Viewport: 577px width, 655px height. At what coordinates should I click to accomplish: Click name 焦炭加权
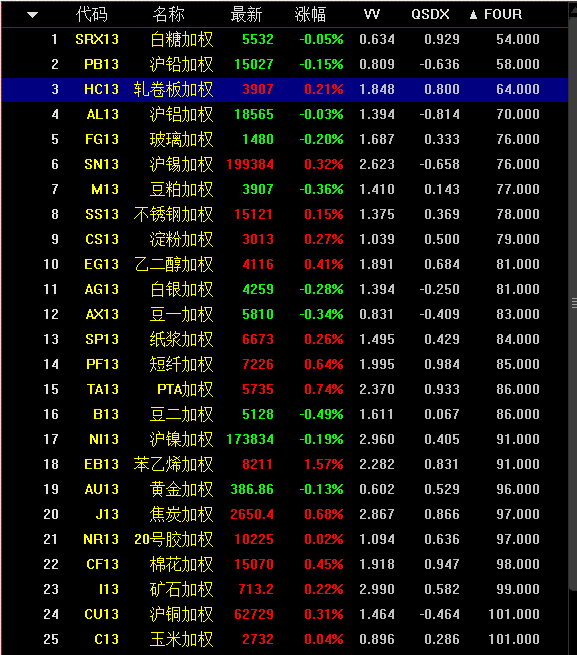pyautogui.click(x=181, y=514)
